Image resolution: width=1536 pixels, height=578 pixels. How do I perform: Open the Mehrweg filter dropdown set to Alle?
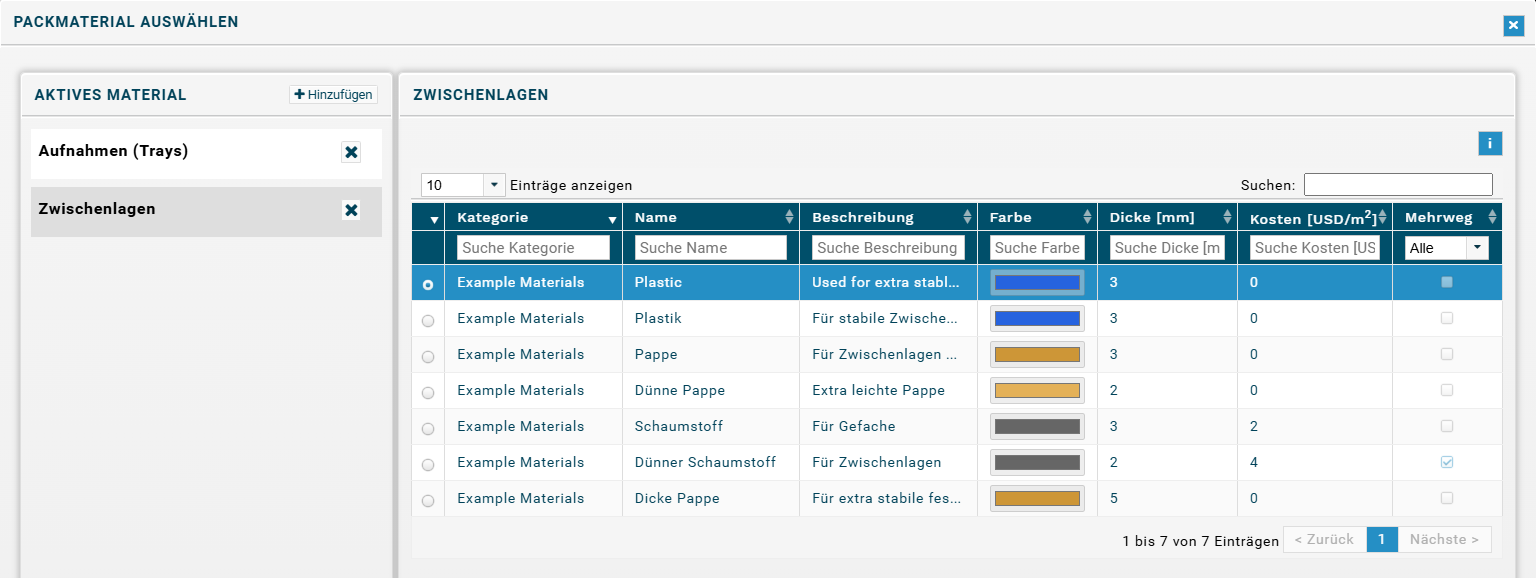point(1446,248)
